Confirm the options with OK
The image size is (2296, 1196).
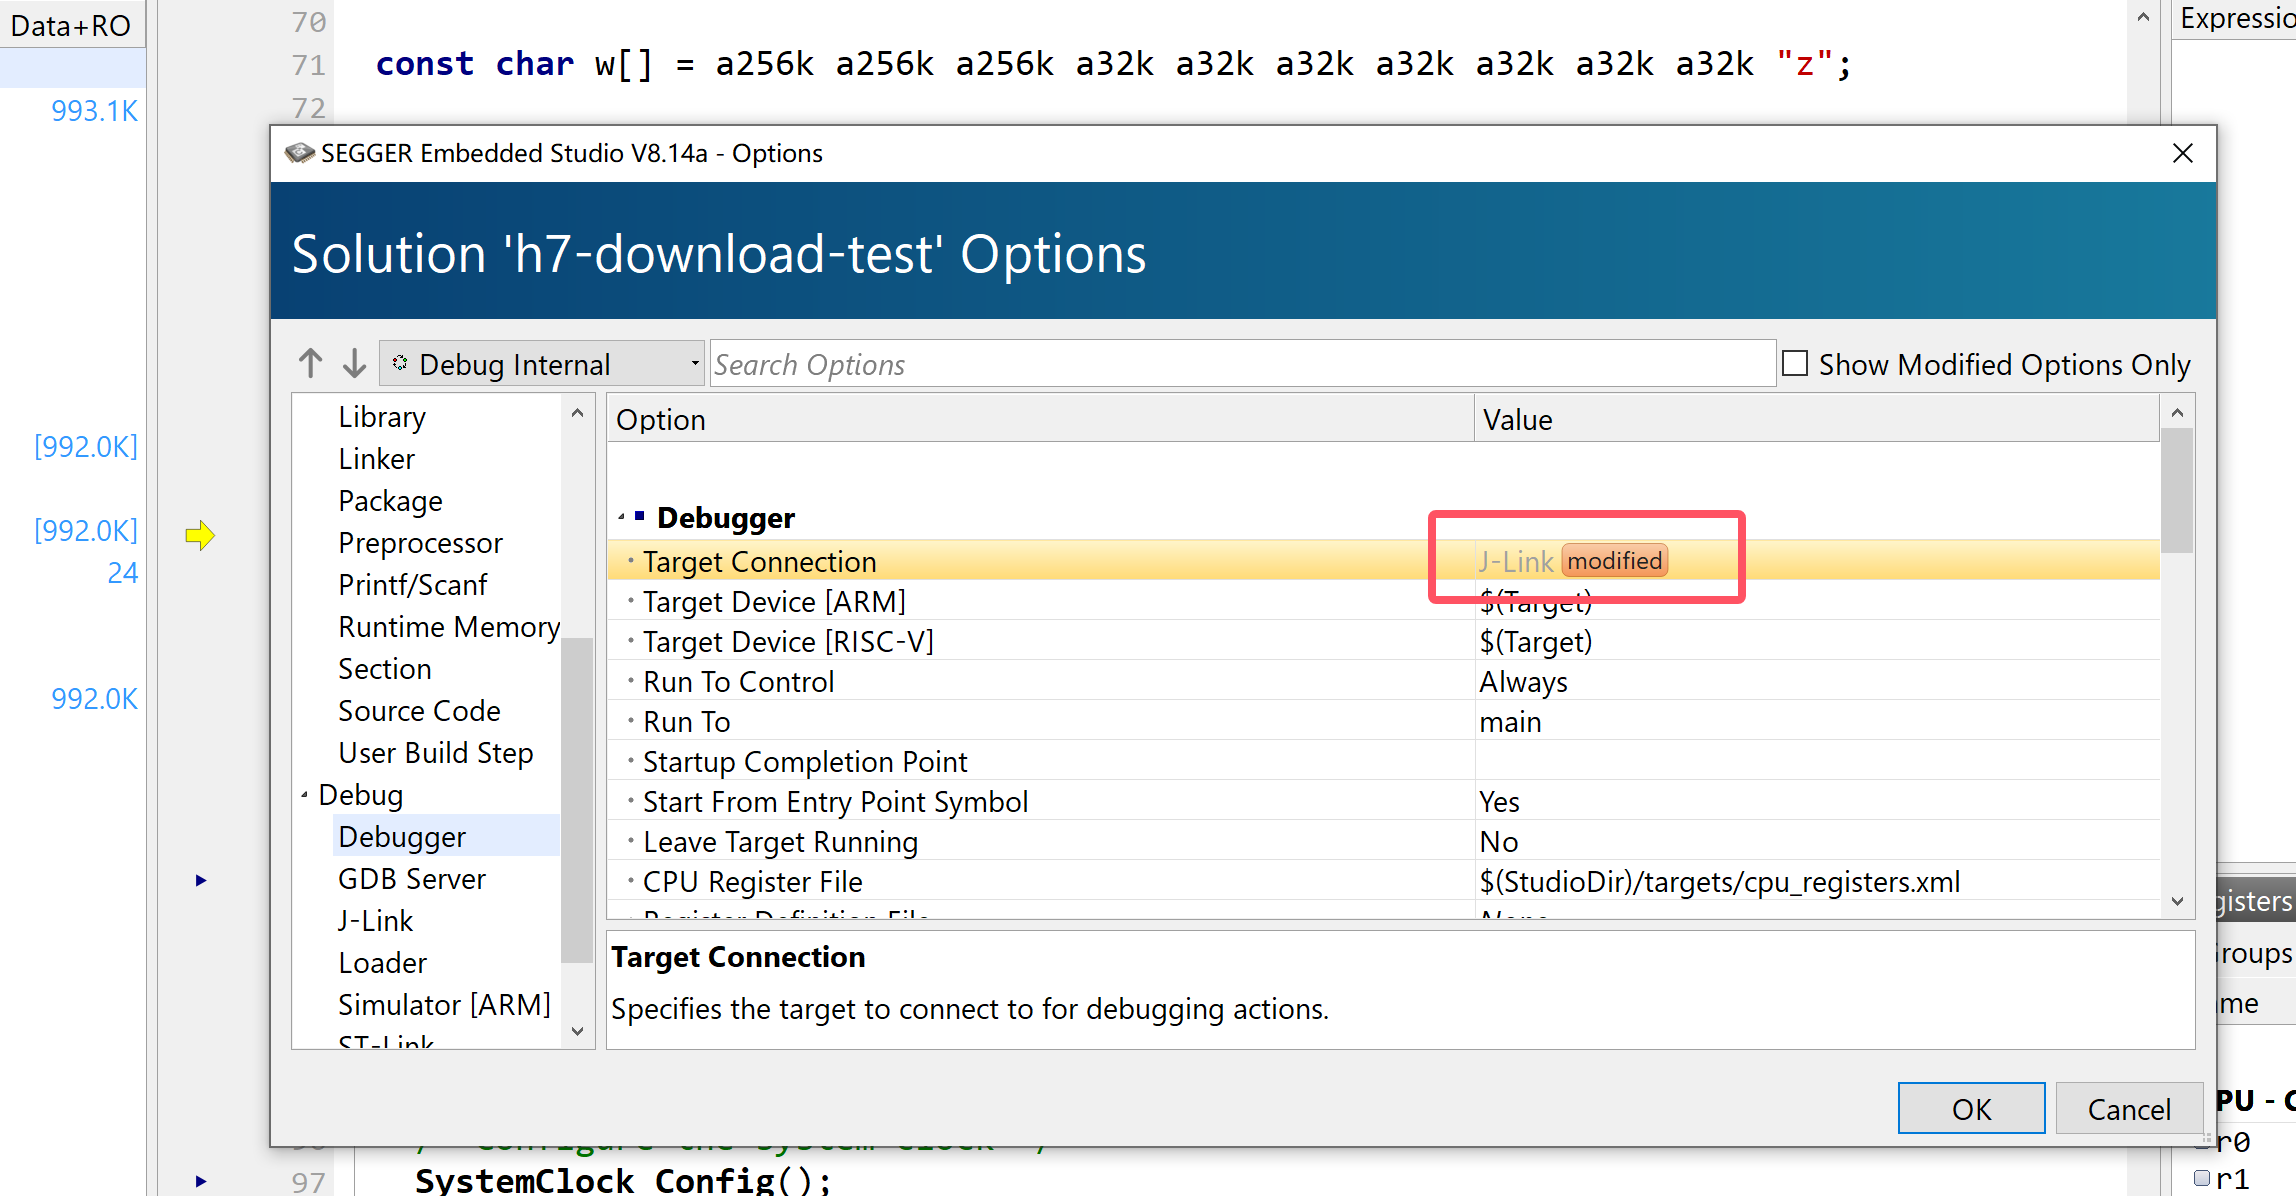click(1971, 1108)
